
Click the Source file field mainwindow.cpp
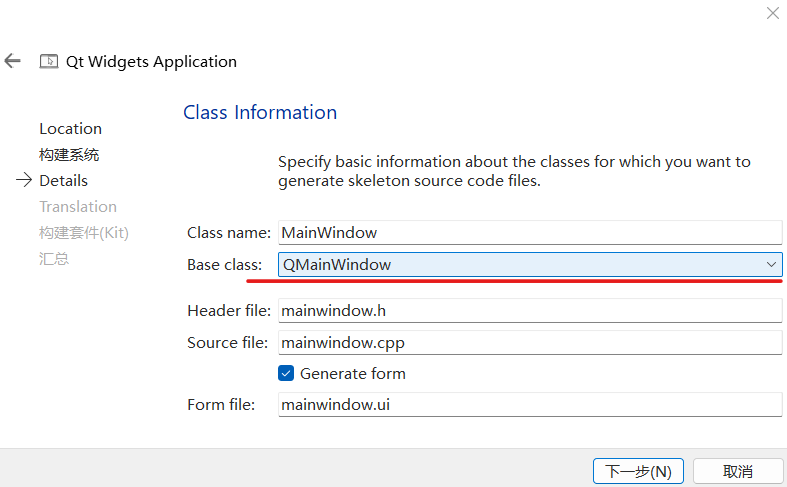click(x=530, y=342)
